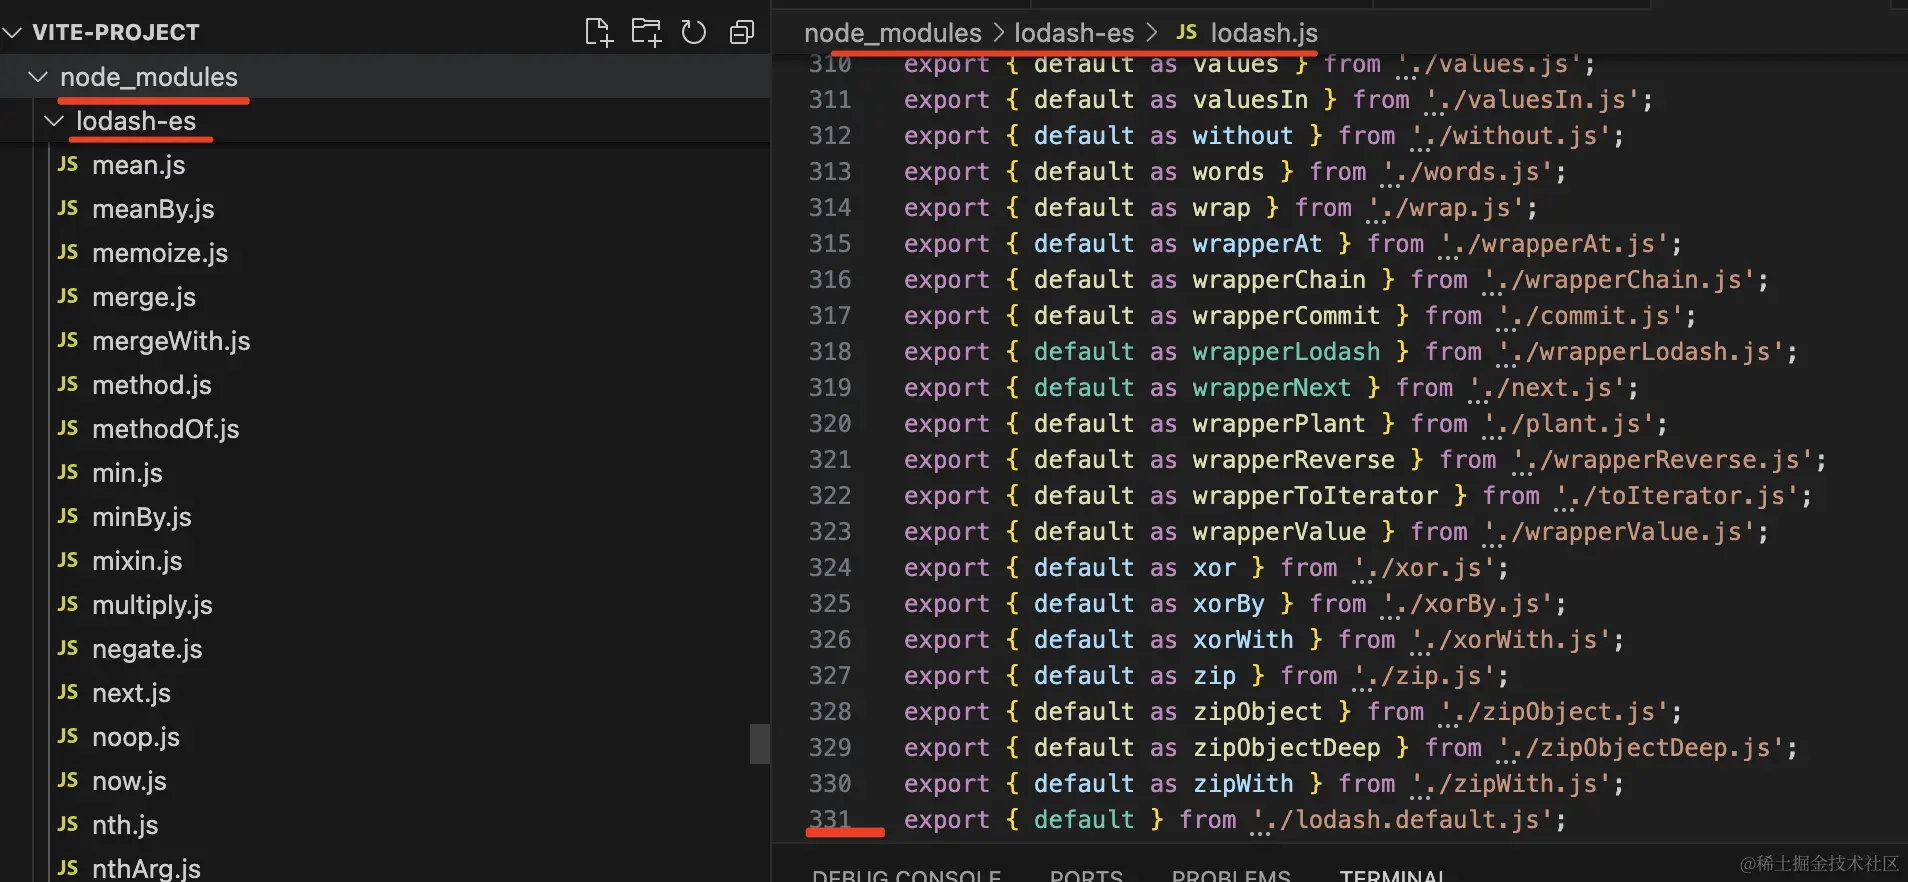The width and height of the screenshot is (1908, 882).
Task: Collapse the node_modules folder
Action: click(x=38, y=76)
